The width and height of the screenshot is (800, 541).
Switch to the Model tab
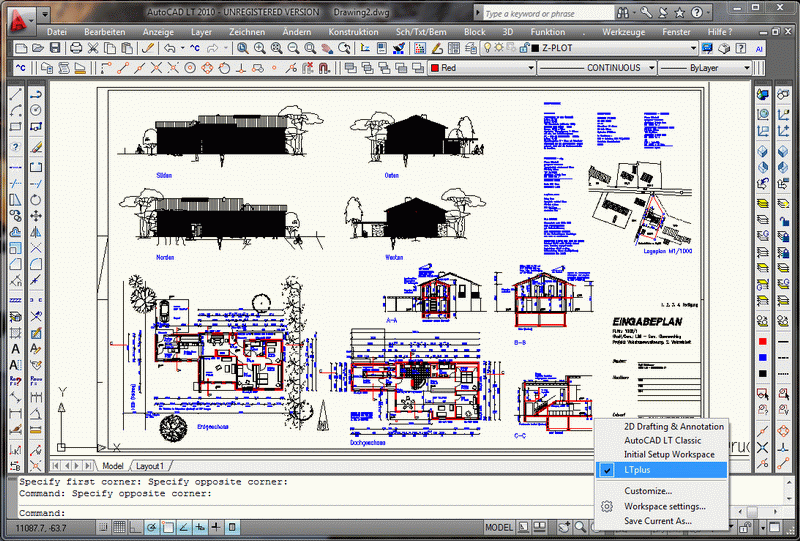[113, 466]
